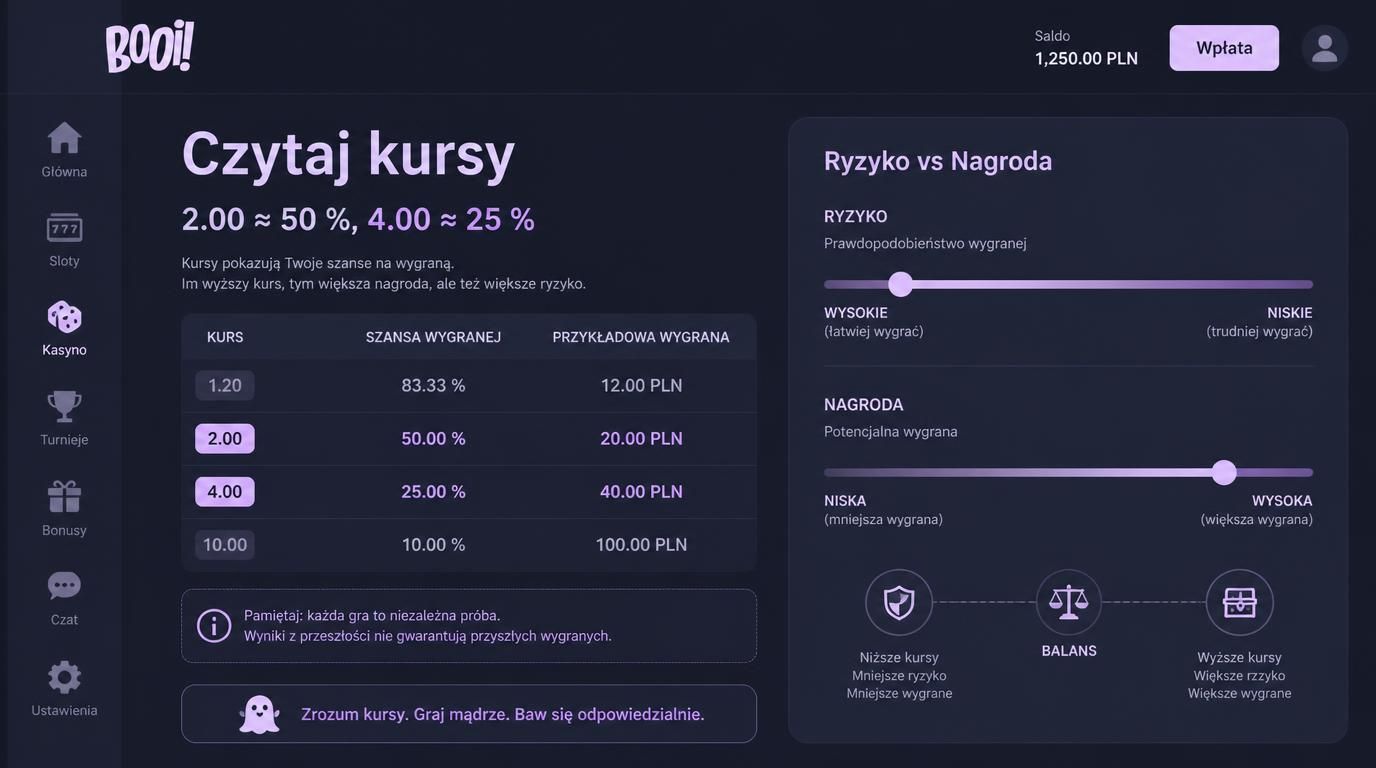Click the 20.00 PLN example win
1376x768 pixels.
641,439
